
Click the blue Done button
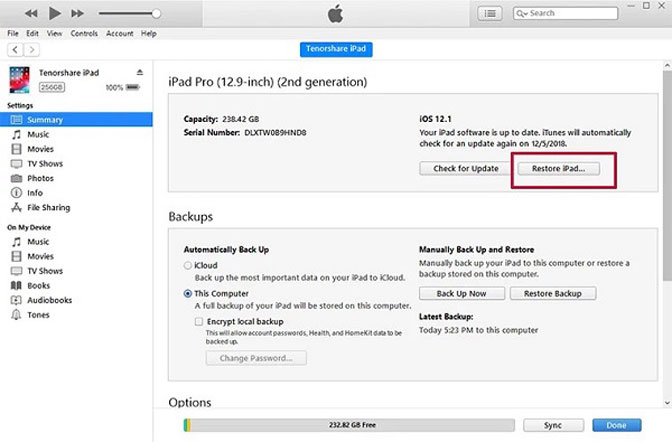[617, 425]
